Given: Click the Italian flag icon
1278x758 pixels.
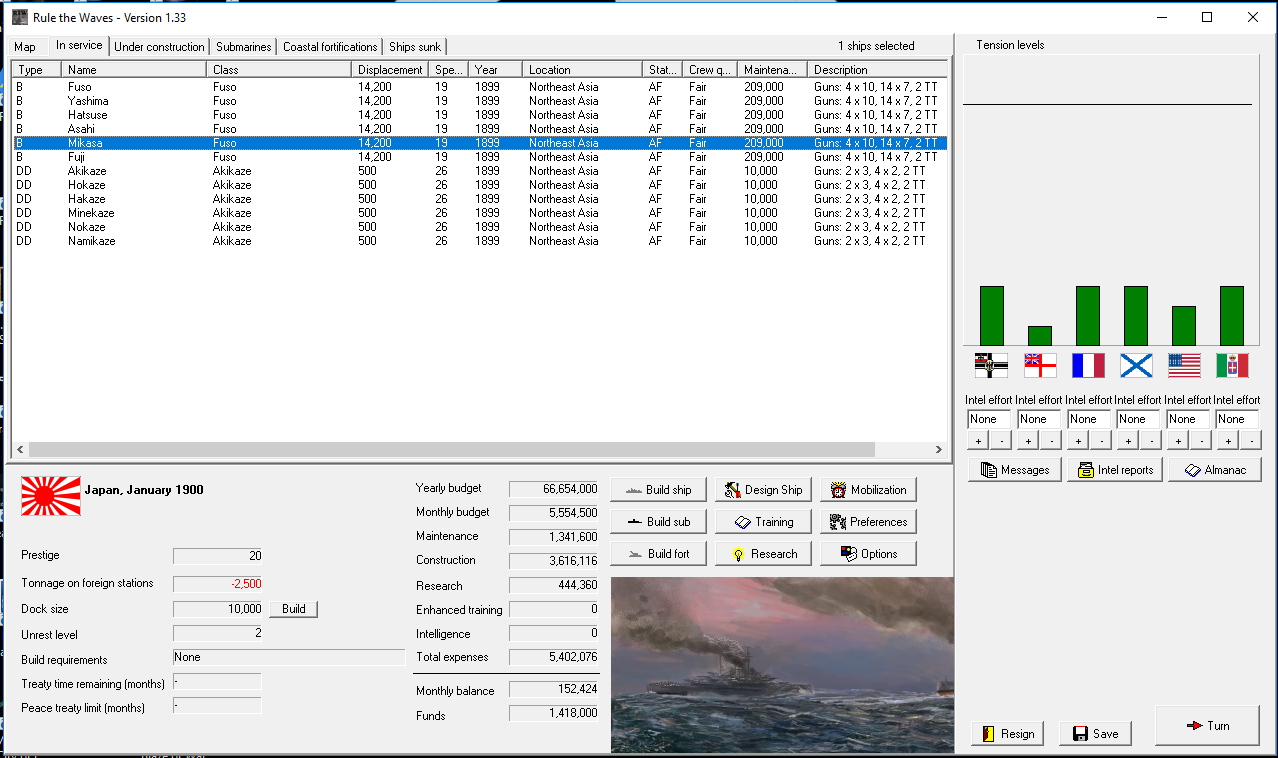Looking at the screenshot, I should point(1232,366).
